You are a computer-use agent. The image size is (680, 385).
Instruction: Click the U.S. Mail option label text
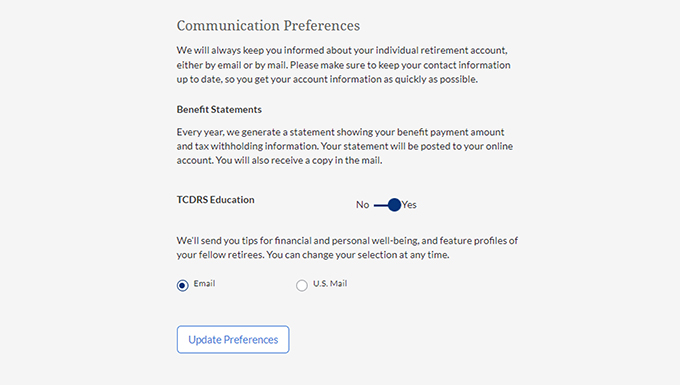pyautogui.click(x=330, y=284)
